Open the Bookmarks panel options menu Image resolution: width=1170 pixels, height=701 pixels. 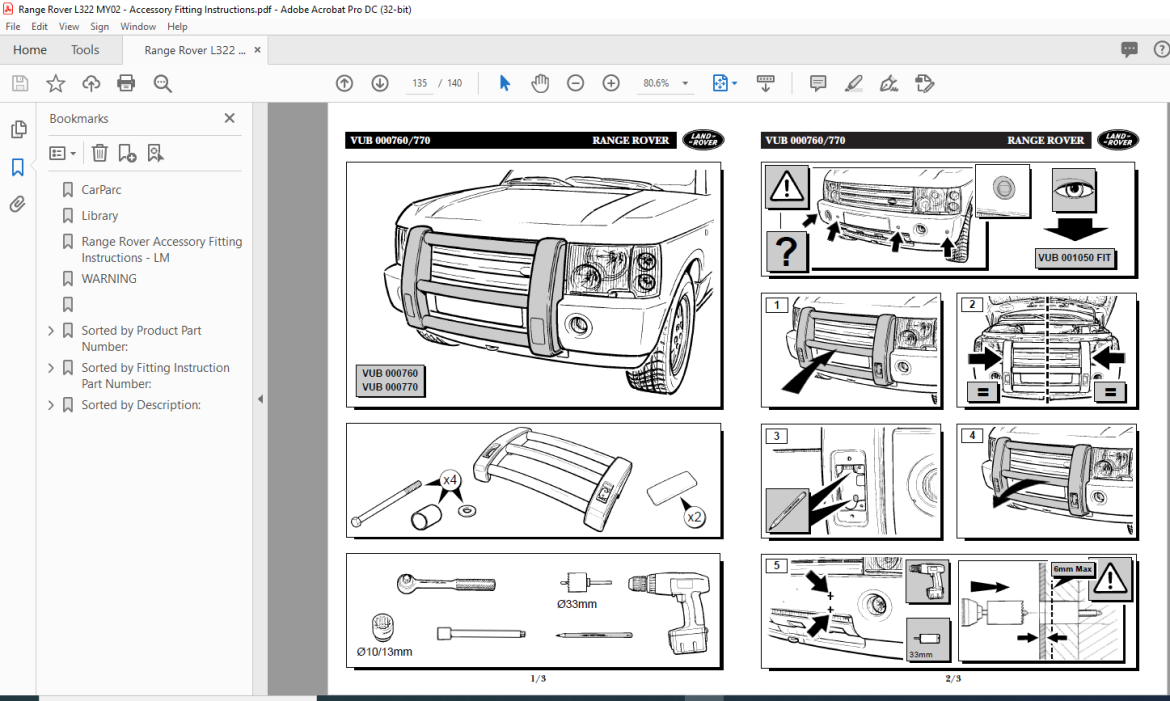click(x=60, y=152)
